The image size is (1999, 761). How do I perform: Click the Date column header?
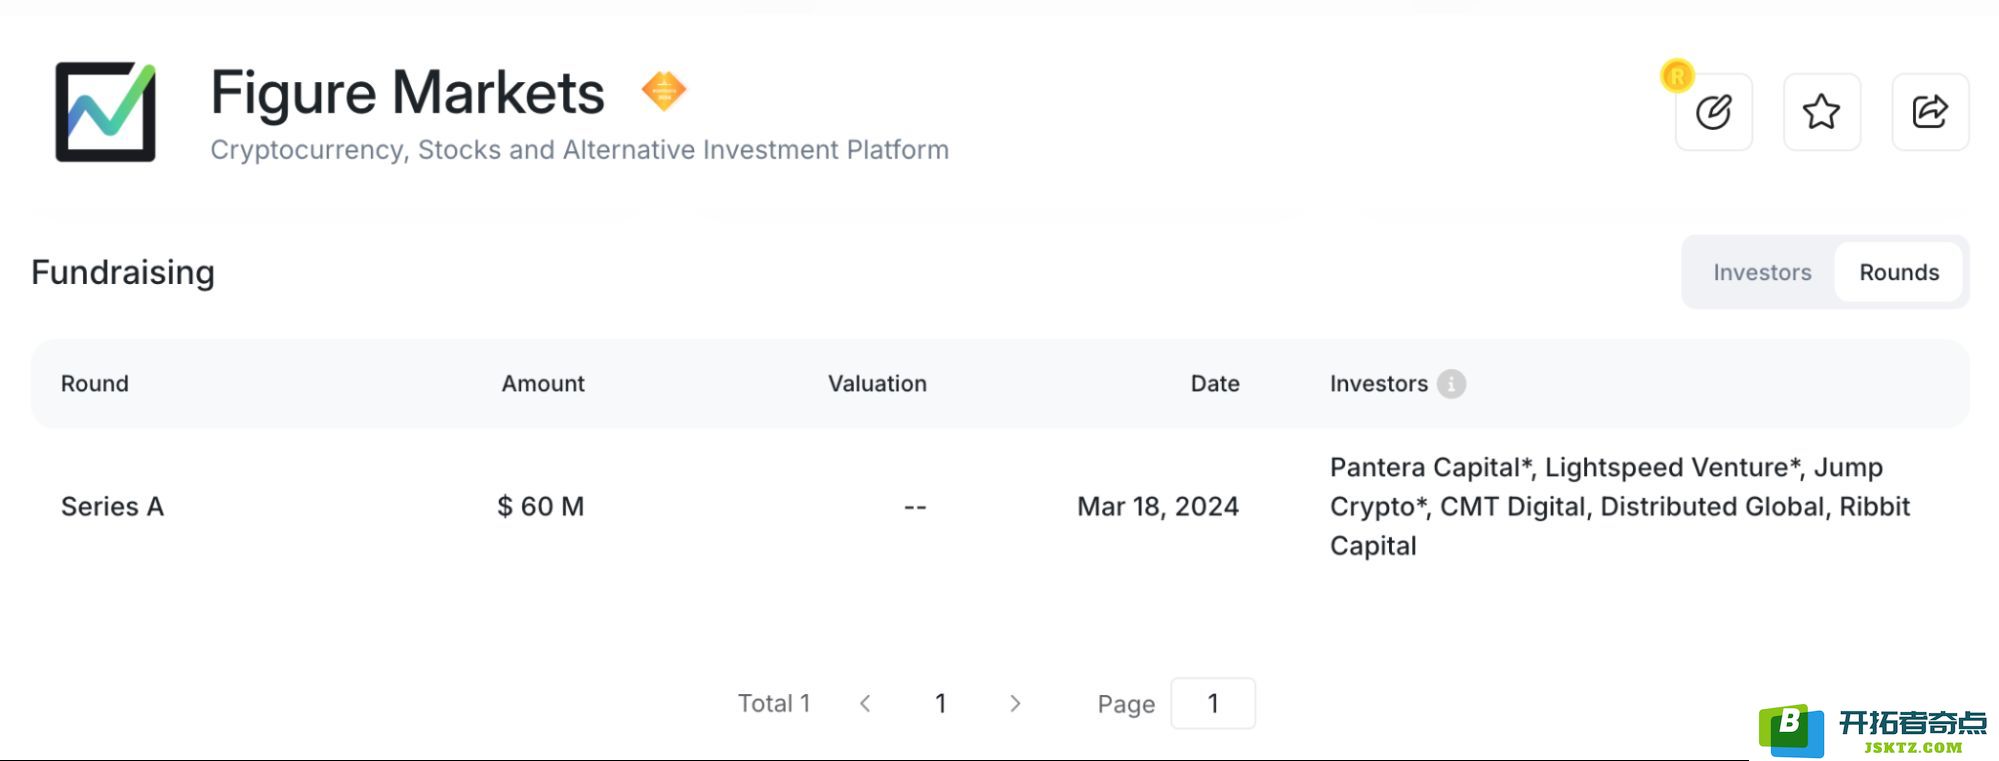pyautogui.click(x=1215, y=384)
